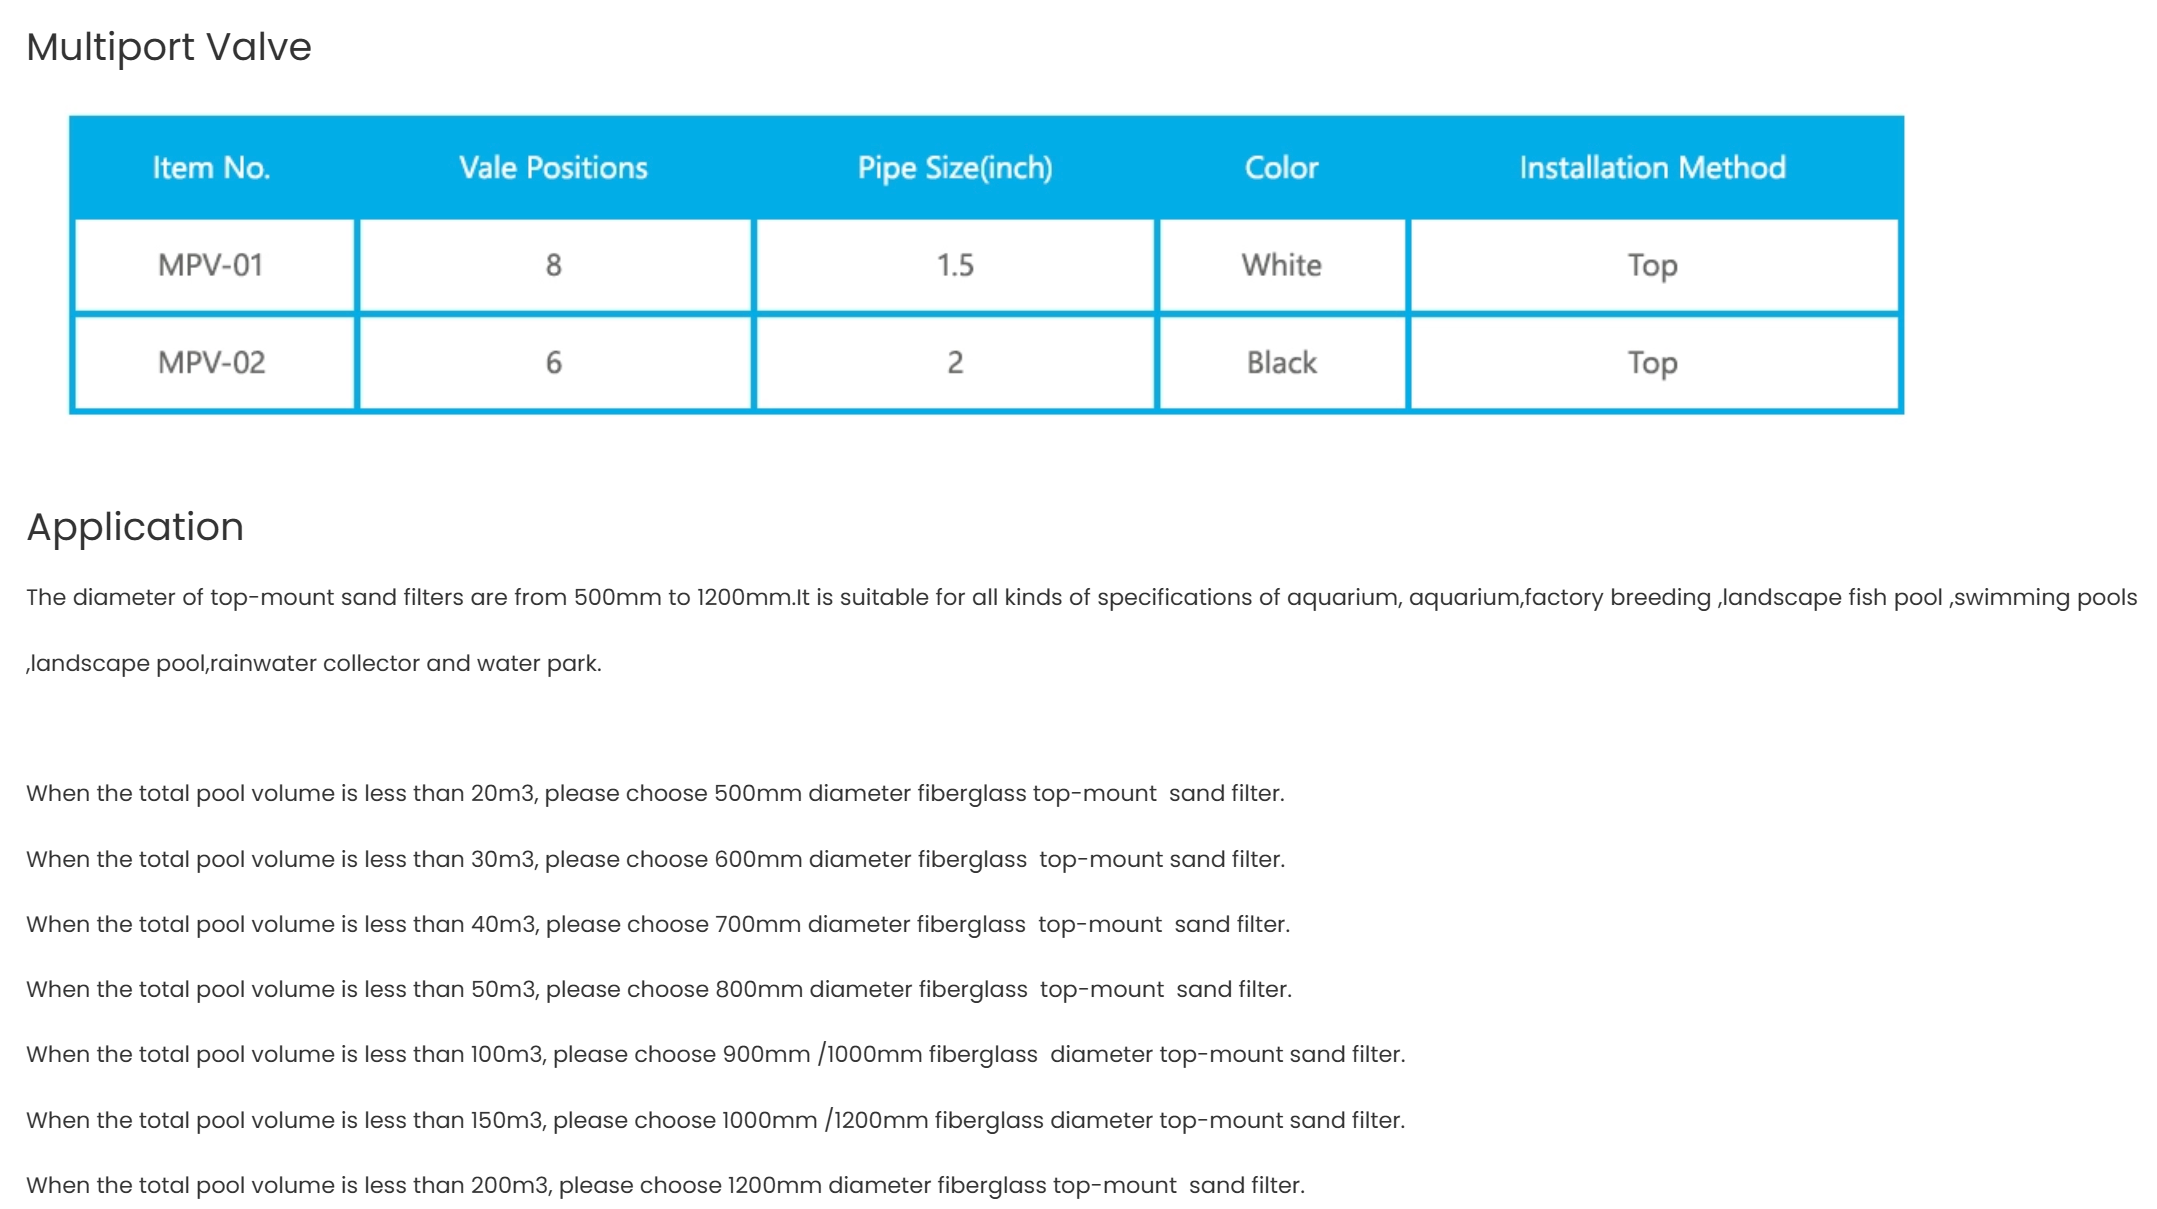2157x1209 pixels.
Task: Click the line about 20m3 pool volume
Action: point(655,794)
